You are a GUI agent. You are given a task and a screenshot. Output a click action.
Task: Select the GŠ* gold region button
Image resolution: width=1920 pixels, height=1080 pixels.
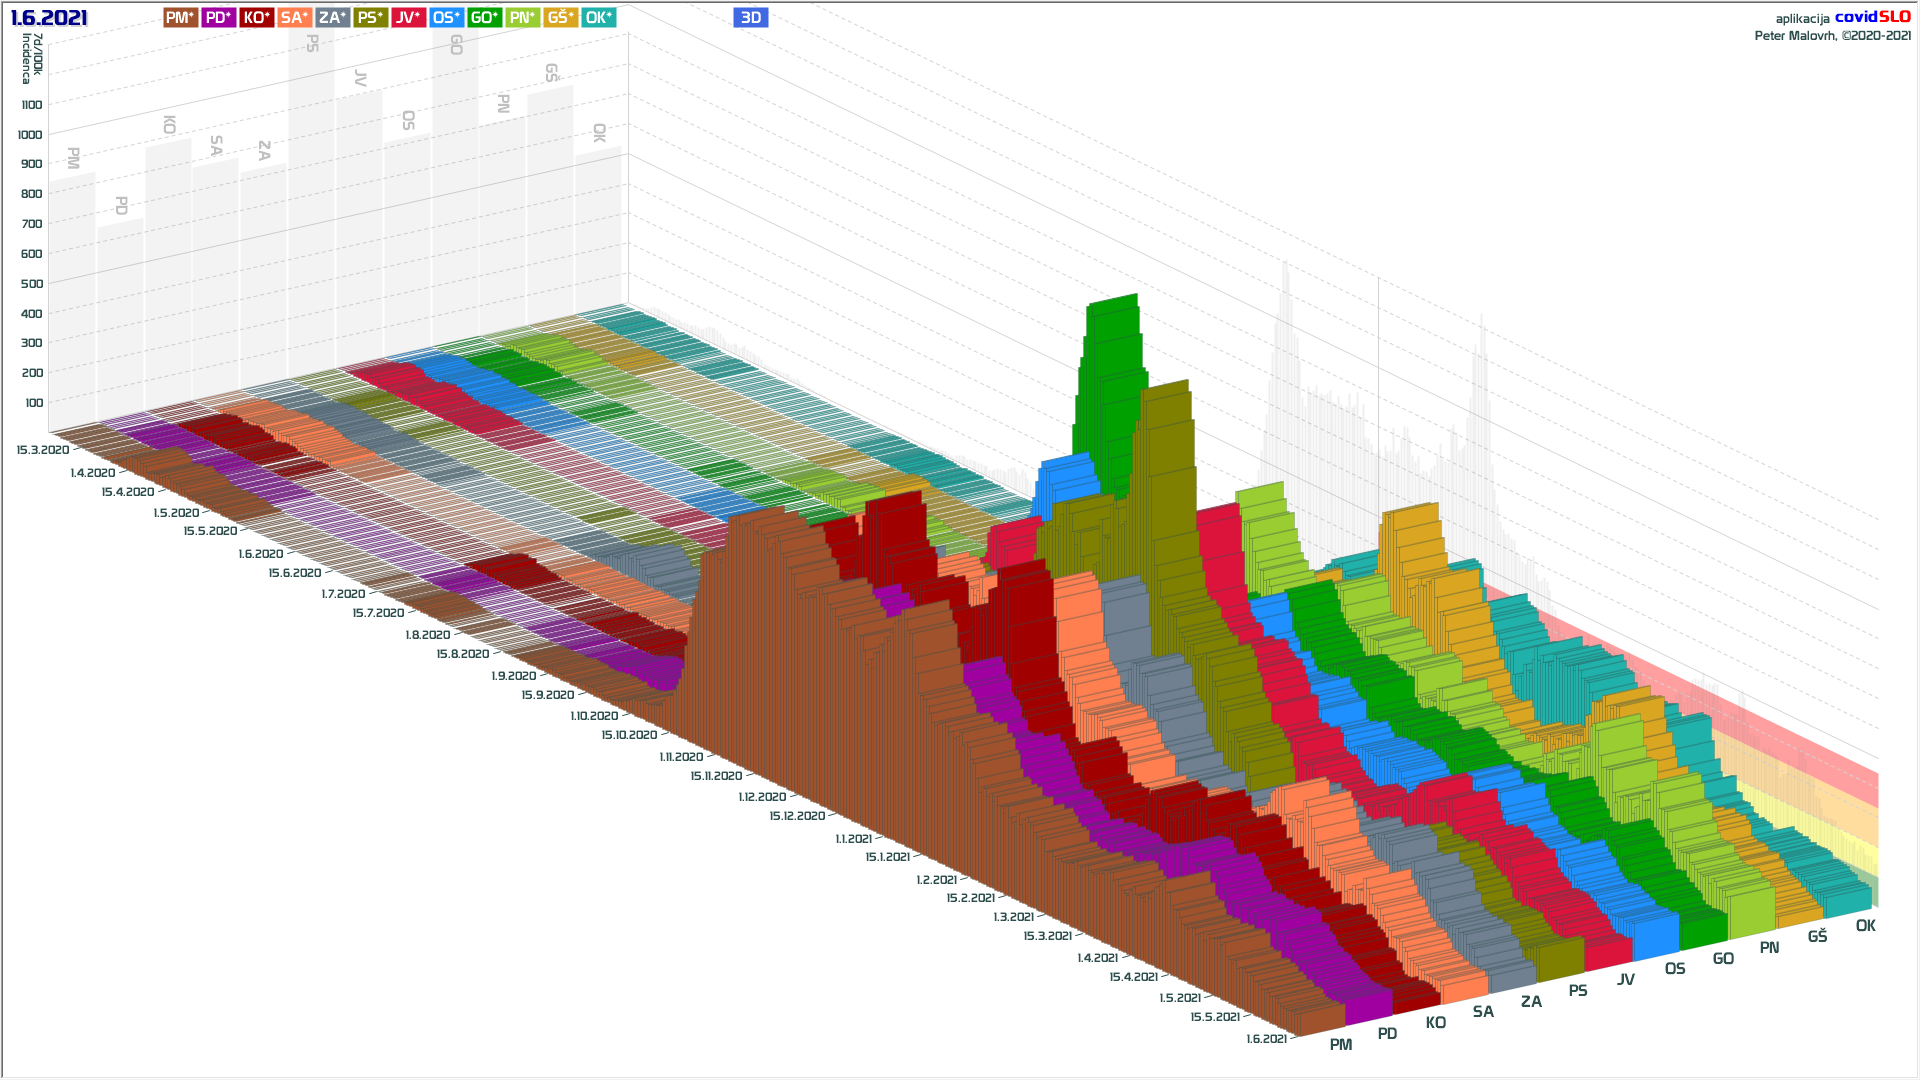tap(560, 17)
